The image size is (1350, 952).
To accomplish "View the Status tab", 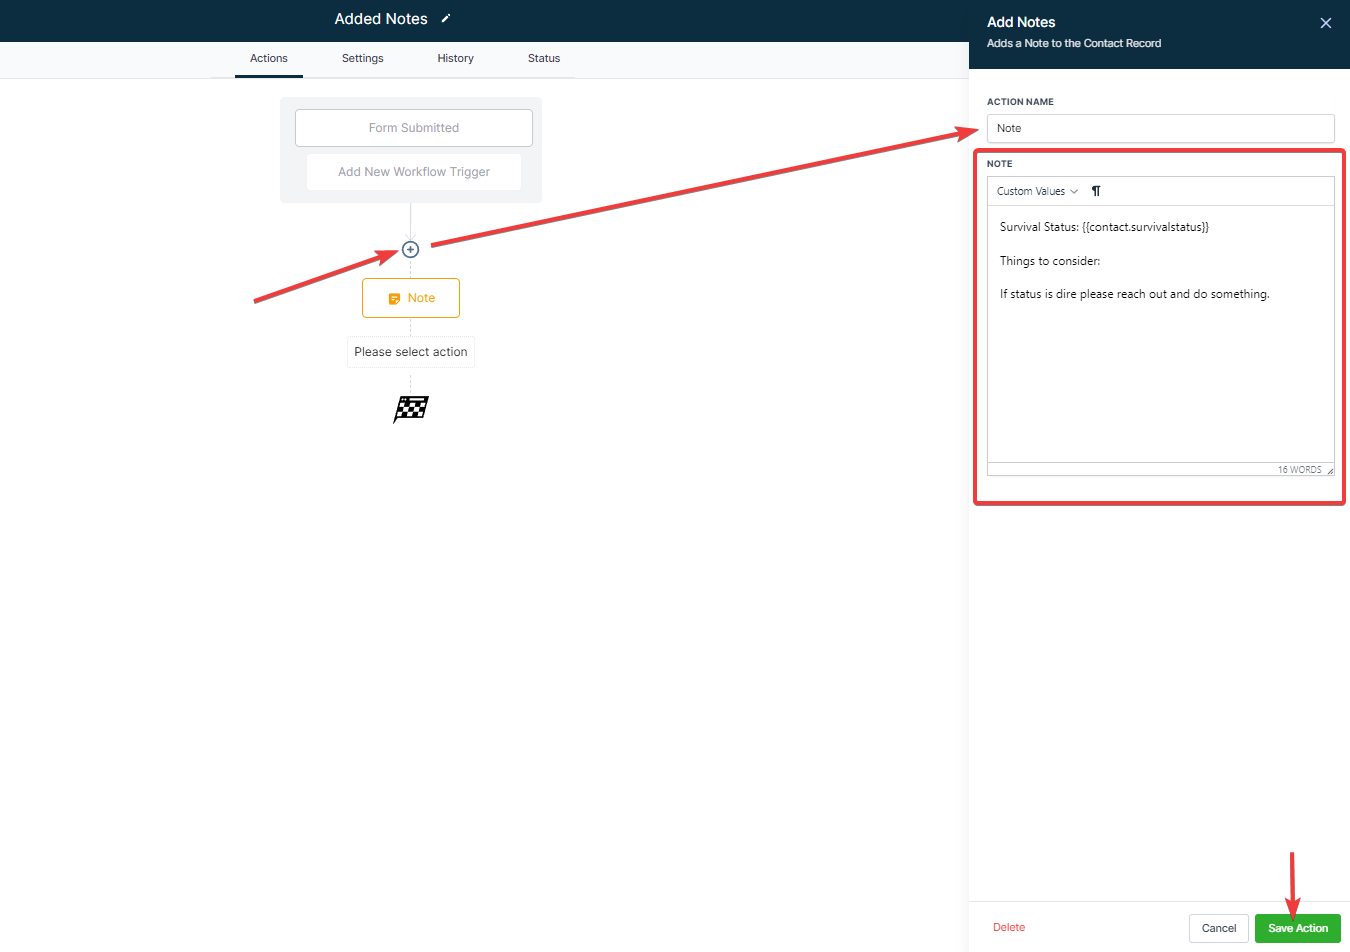I will (543, 58).
